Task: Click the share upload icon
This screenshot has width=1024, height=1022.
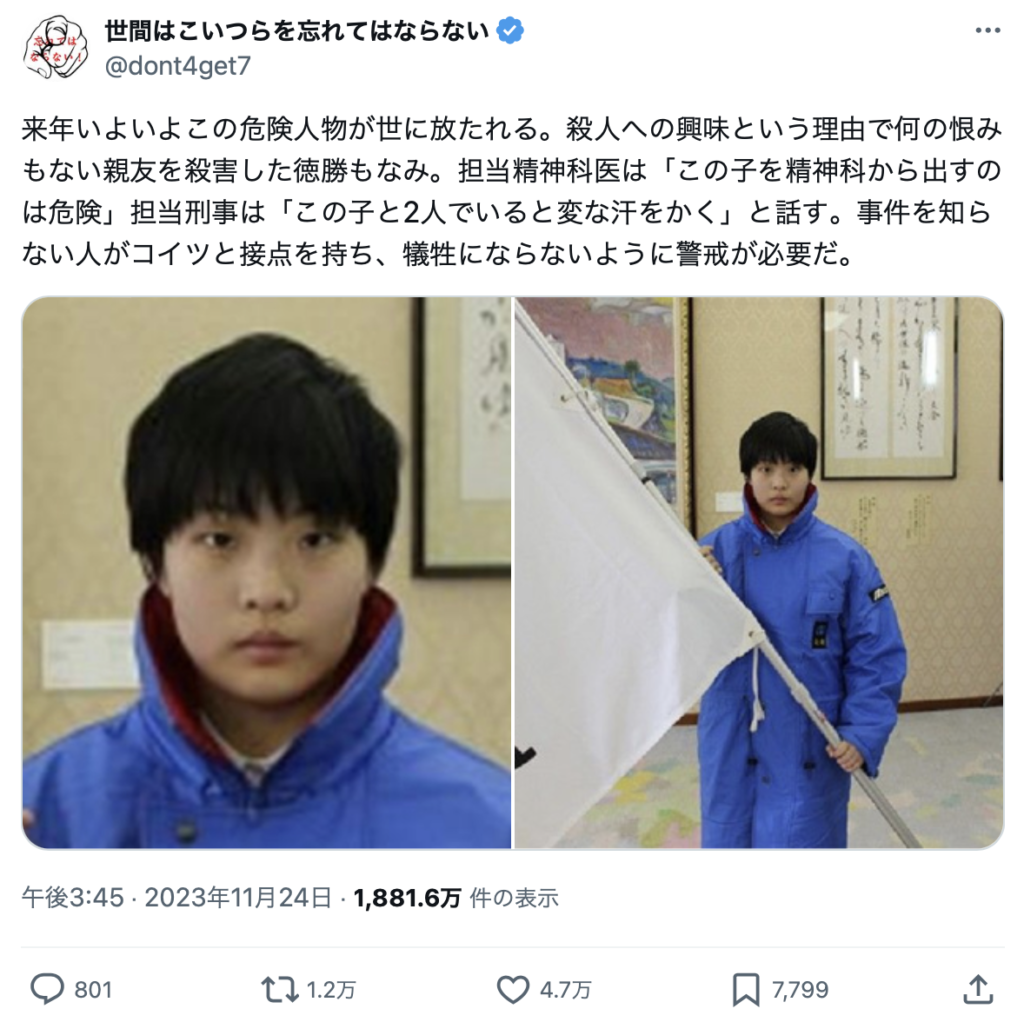Action: click(x=978, y=989)
